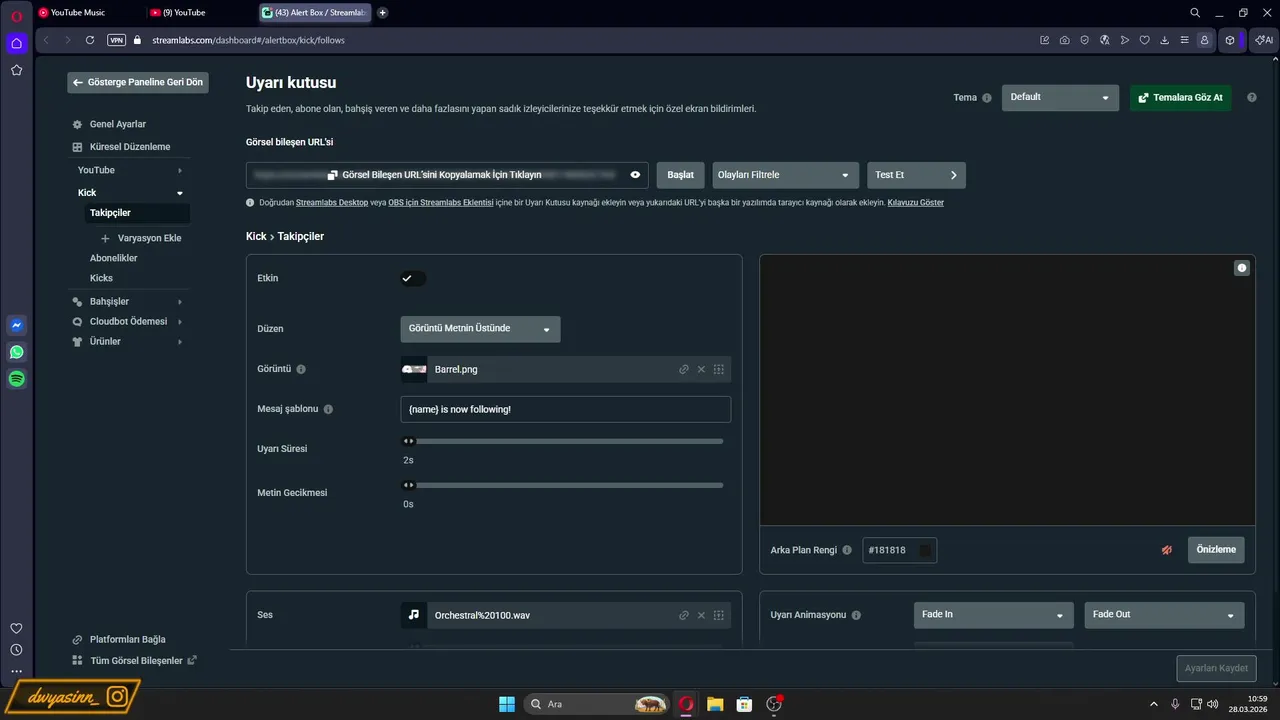Open the Fade Out animation dropdown

click(x=1164, y=615)
